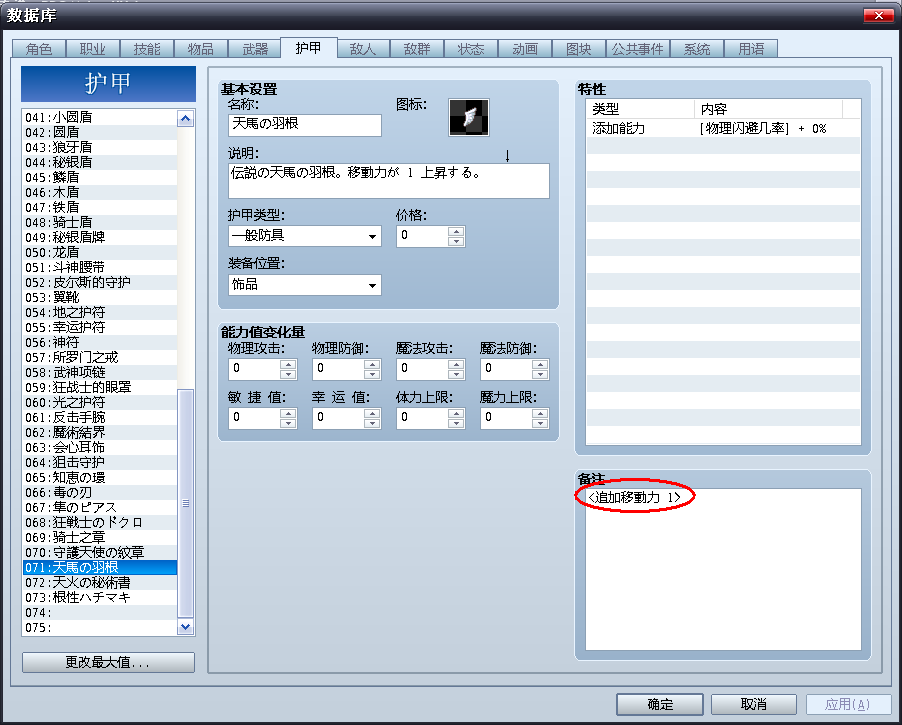Go to the 公共事件 tab

tap(637, 49)
